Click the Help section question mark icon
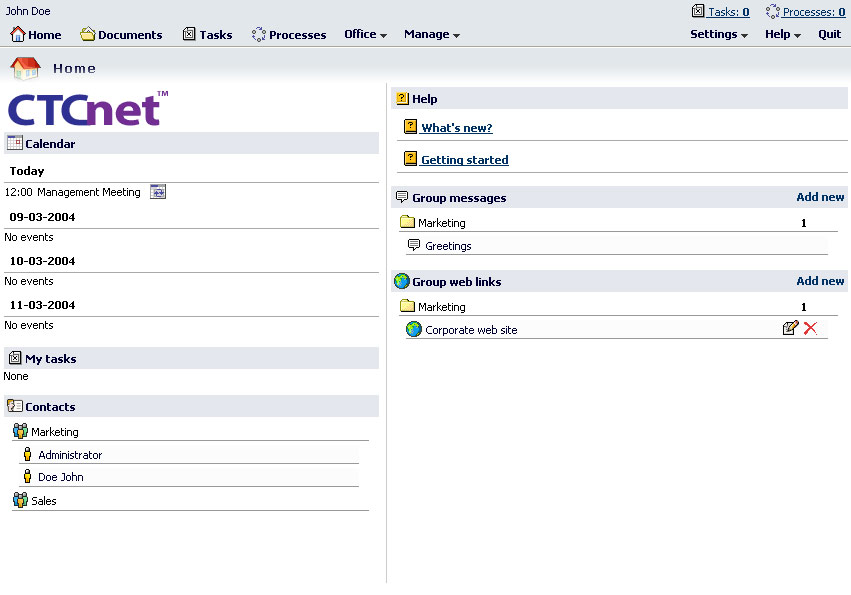Viewport: 851px width, 595px height. (402, 98)
